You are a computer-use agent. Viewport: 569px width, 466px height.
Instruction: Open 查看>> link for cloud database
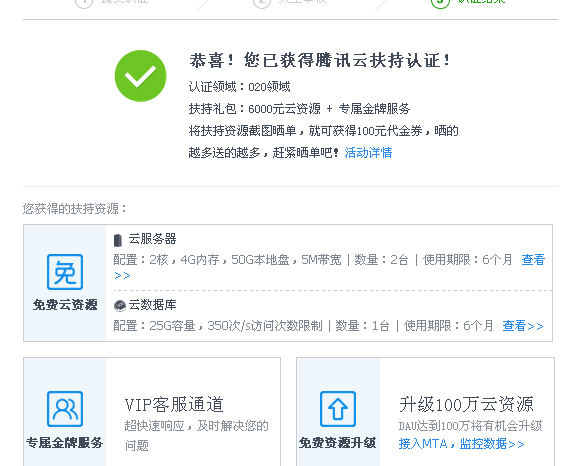coord(523,326)
